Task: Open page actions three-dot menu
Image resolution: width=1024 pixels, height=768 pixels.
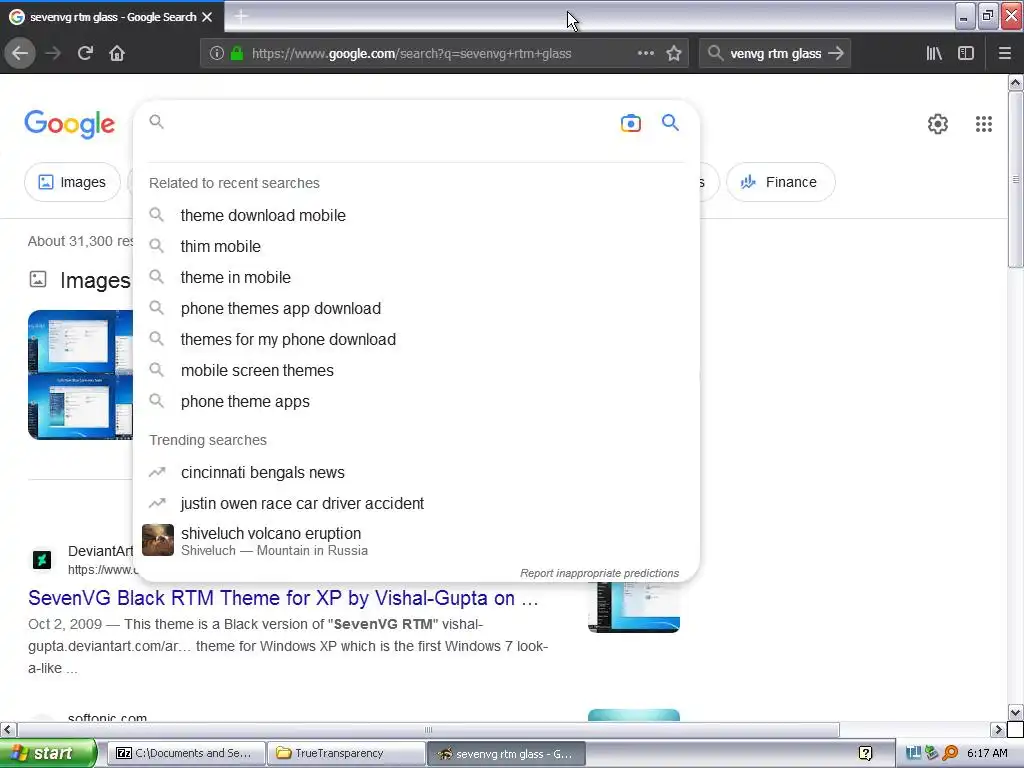Action: 645,54
